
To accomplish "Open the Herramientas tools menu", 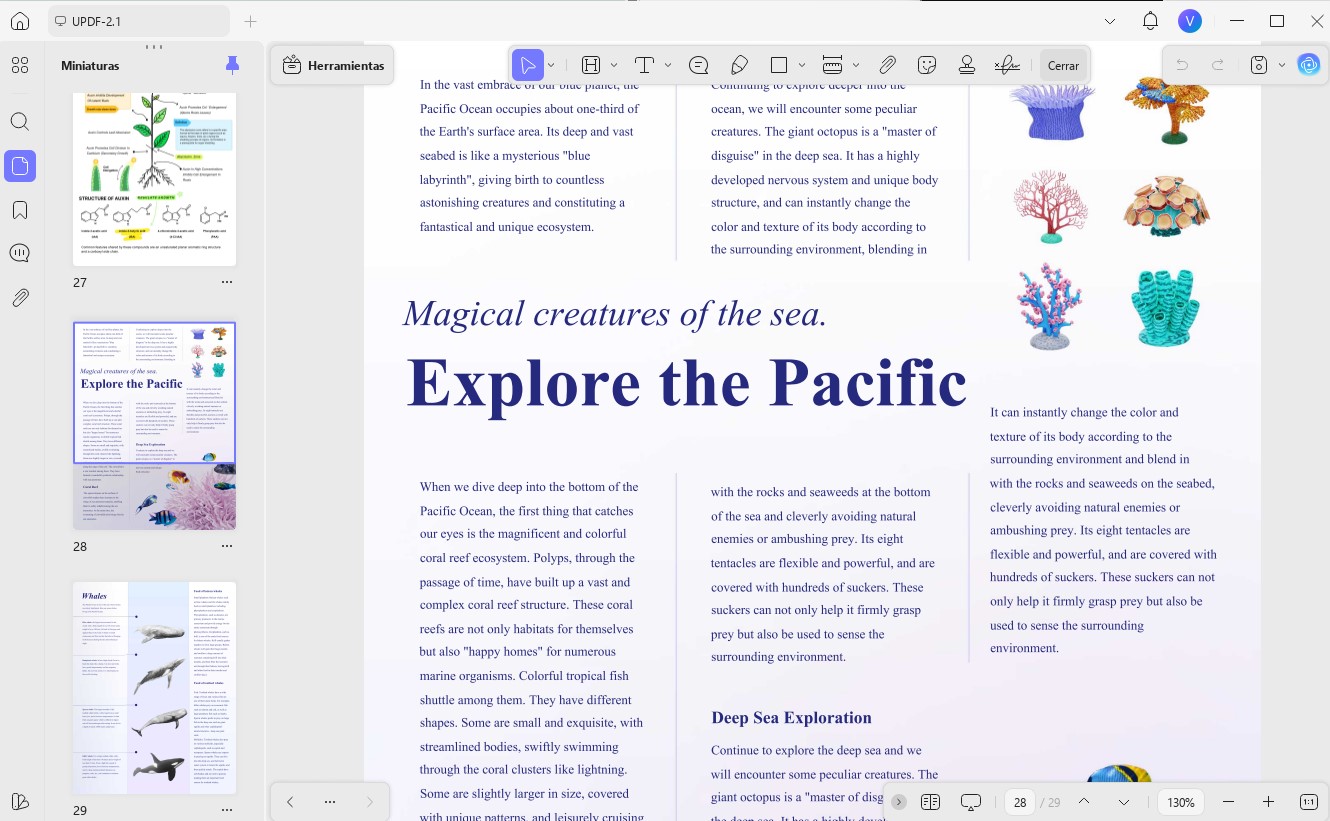I will point(333,66).
